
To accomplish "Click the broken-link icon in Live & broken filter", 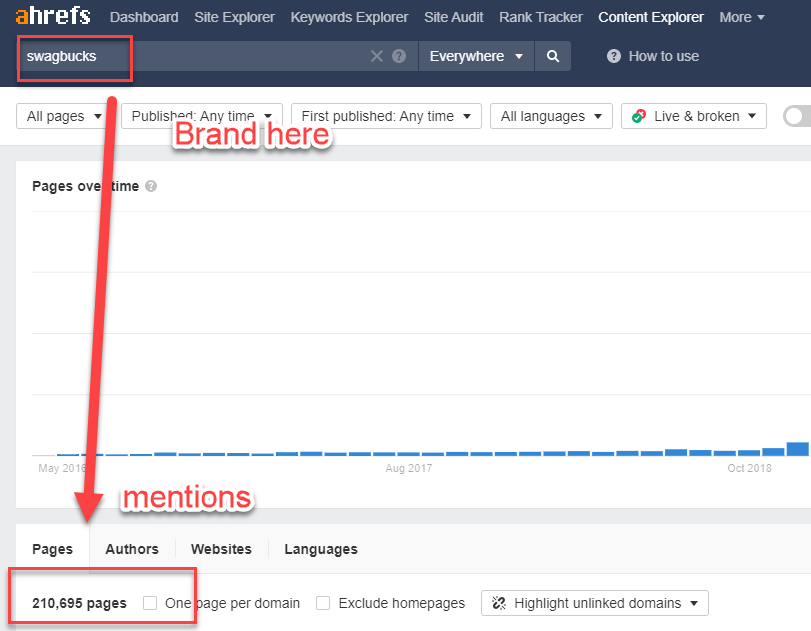I will coord(638,116).
